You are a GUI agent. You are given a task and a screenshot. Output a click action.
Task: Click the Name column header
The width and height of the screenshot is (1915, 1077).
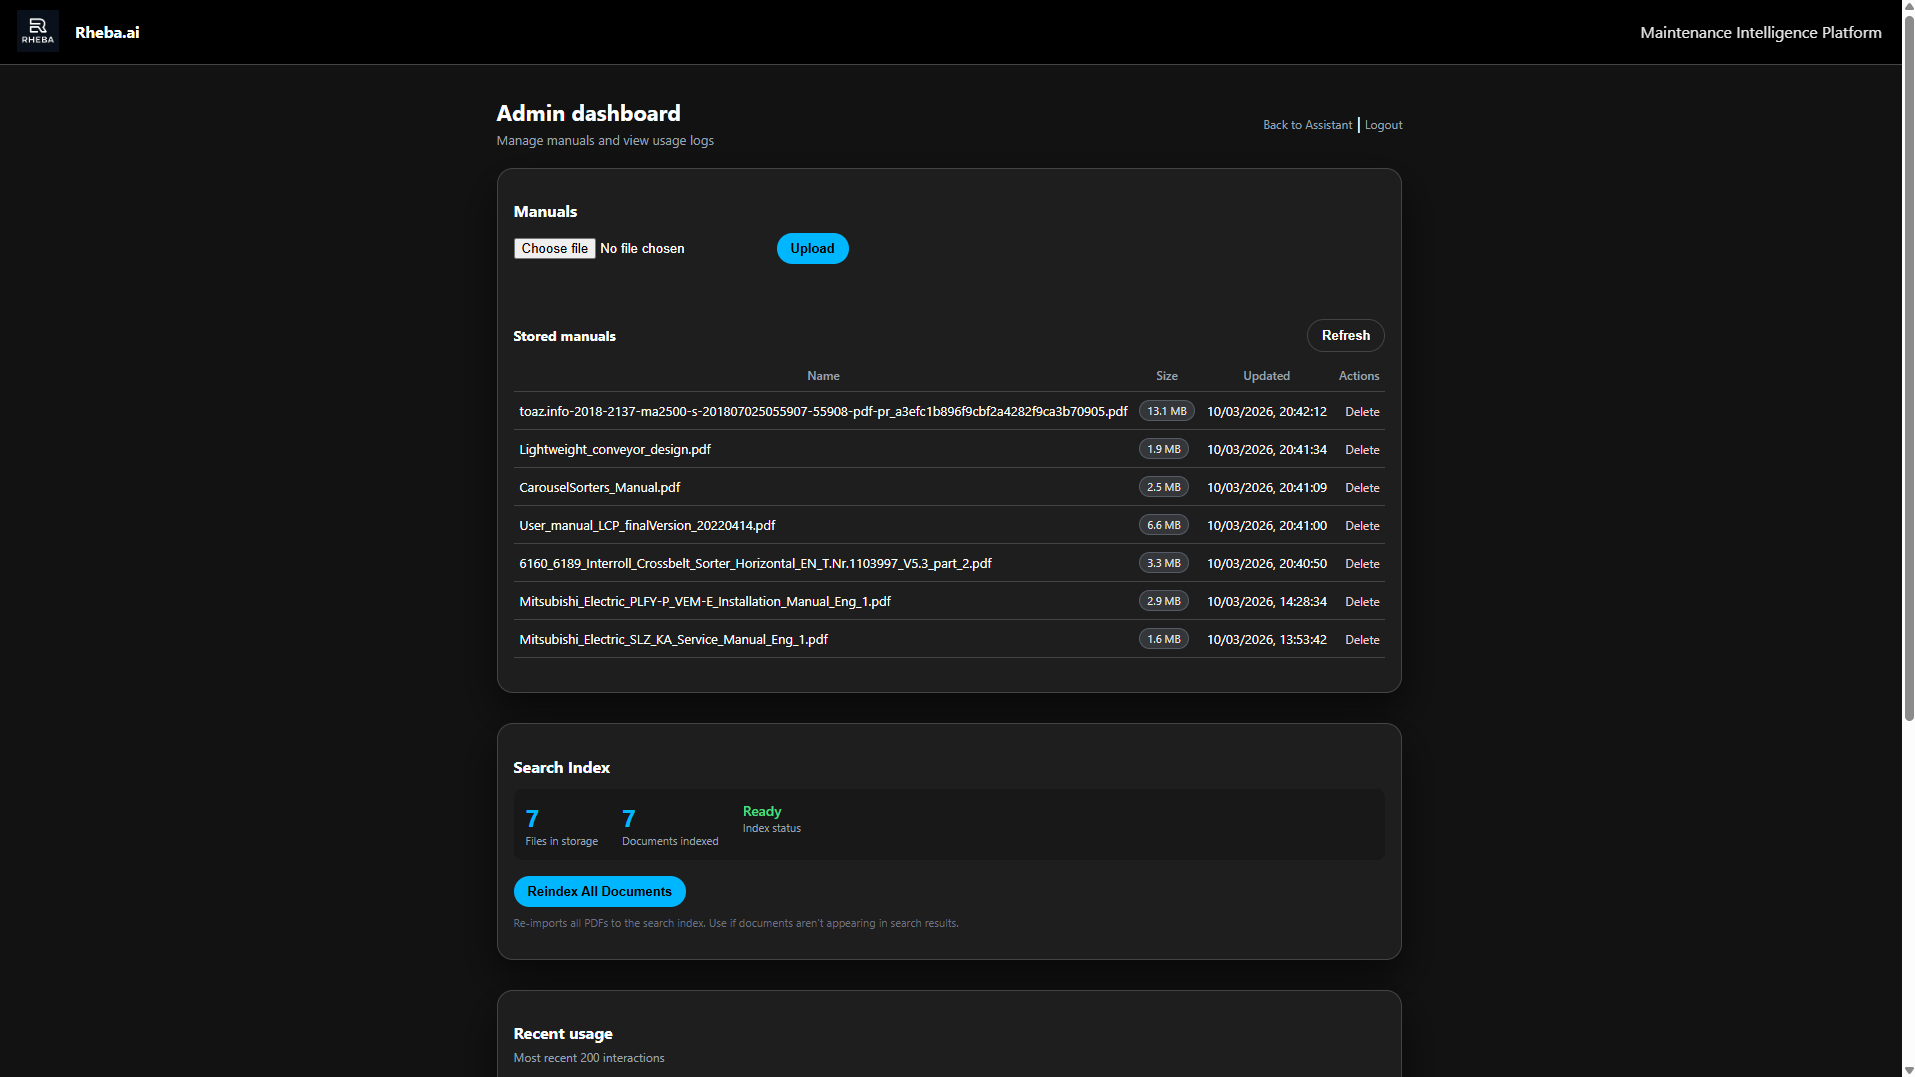(x=823, y=375)
